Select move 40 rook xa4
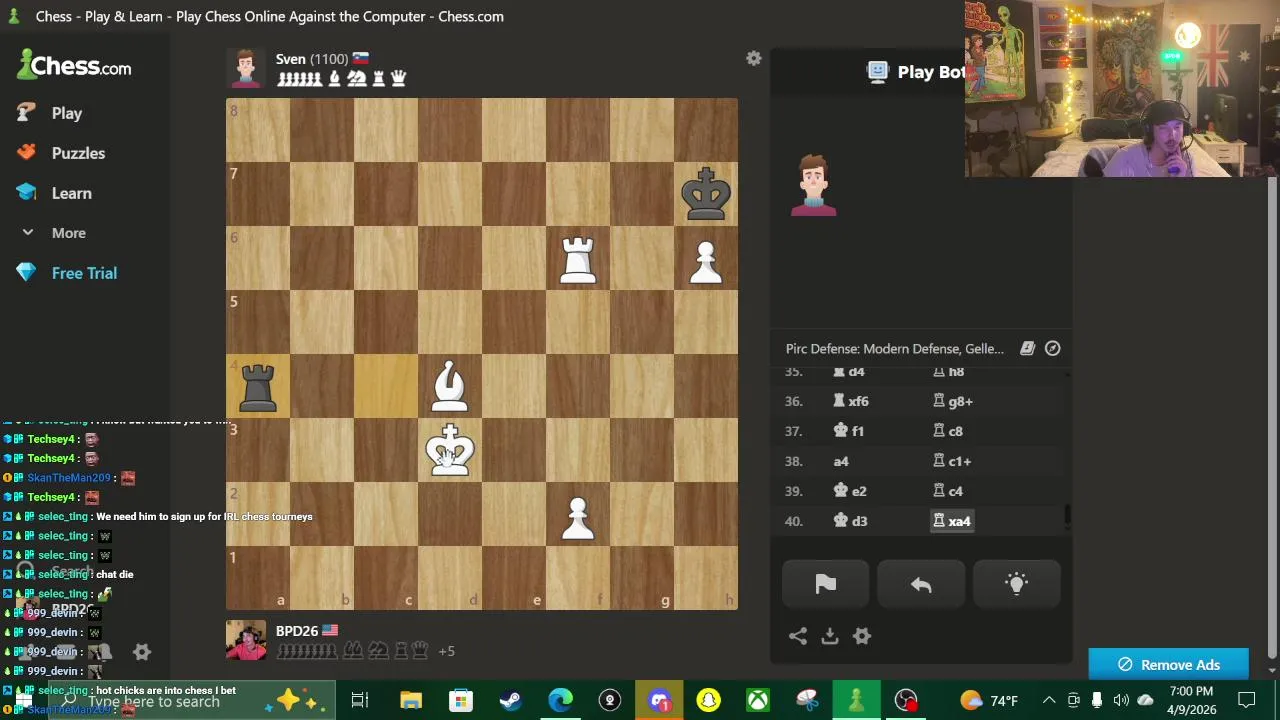 [x=952, y=521]
